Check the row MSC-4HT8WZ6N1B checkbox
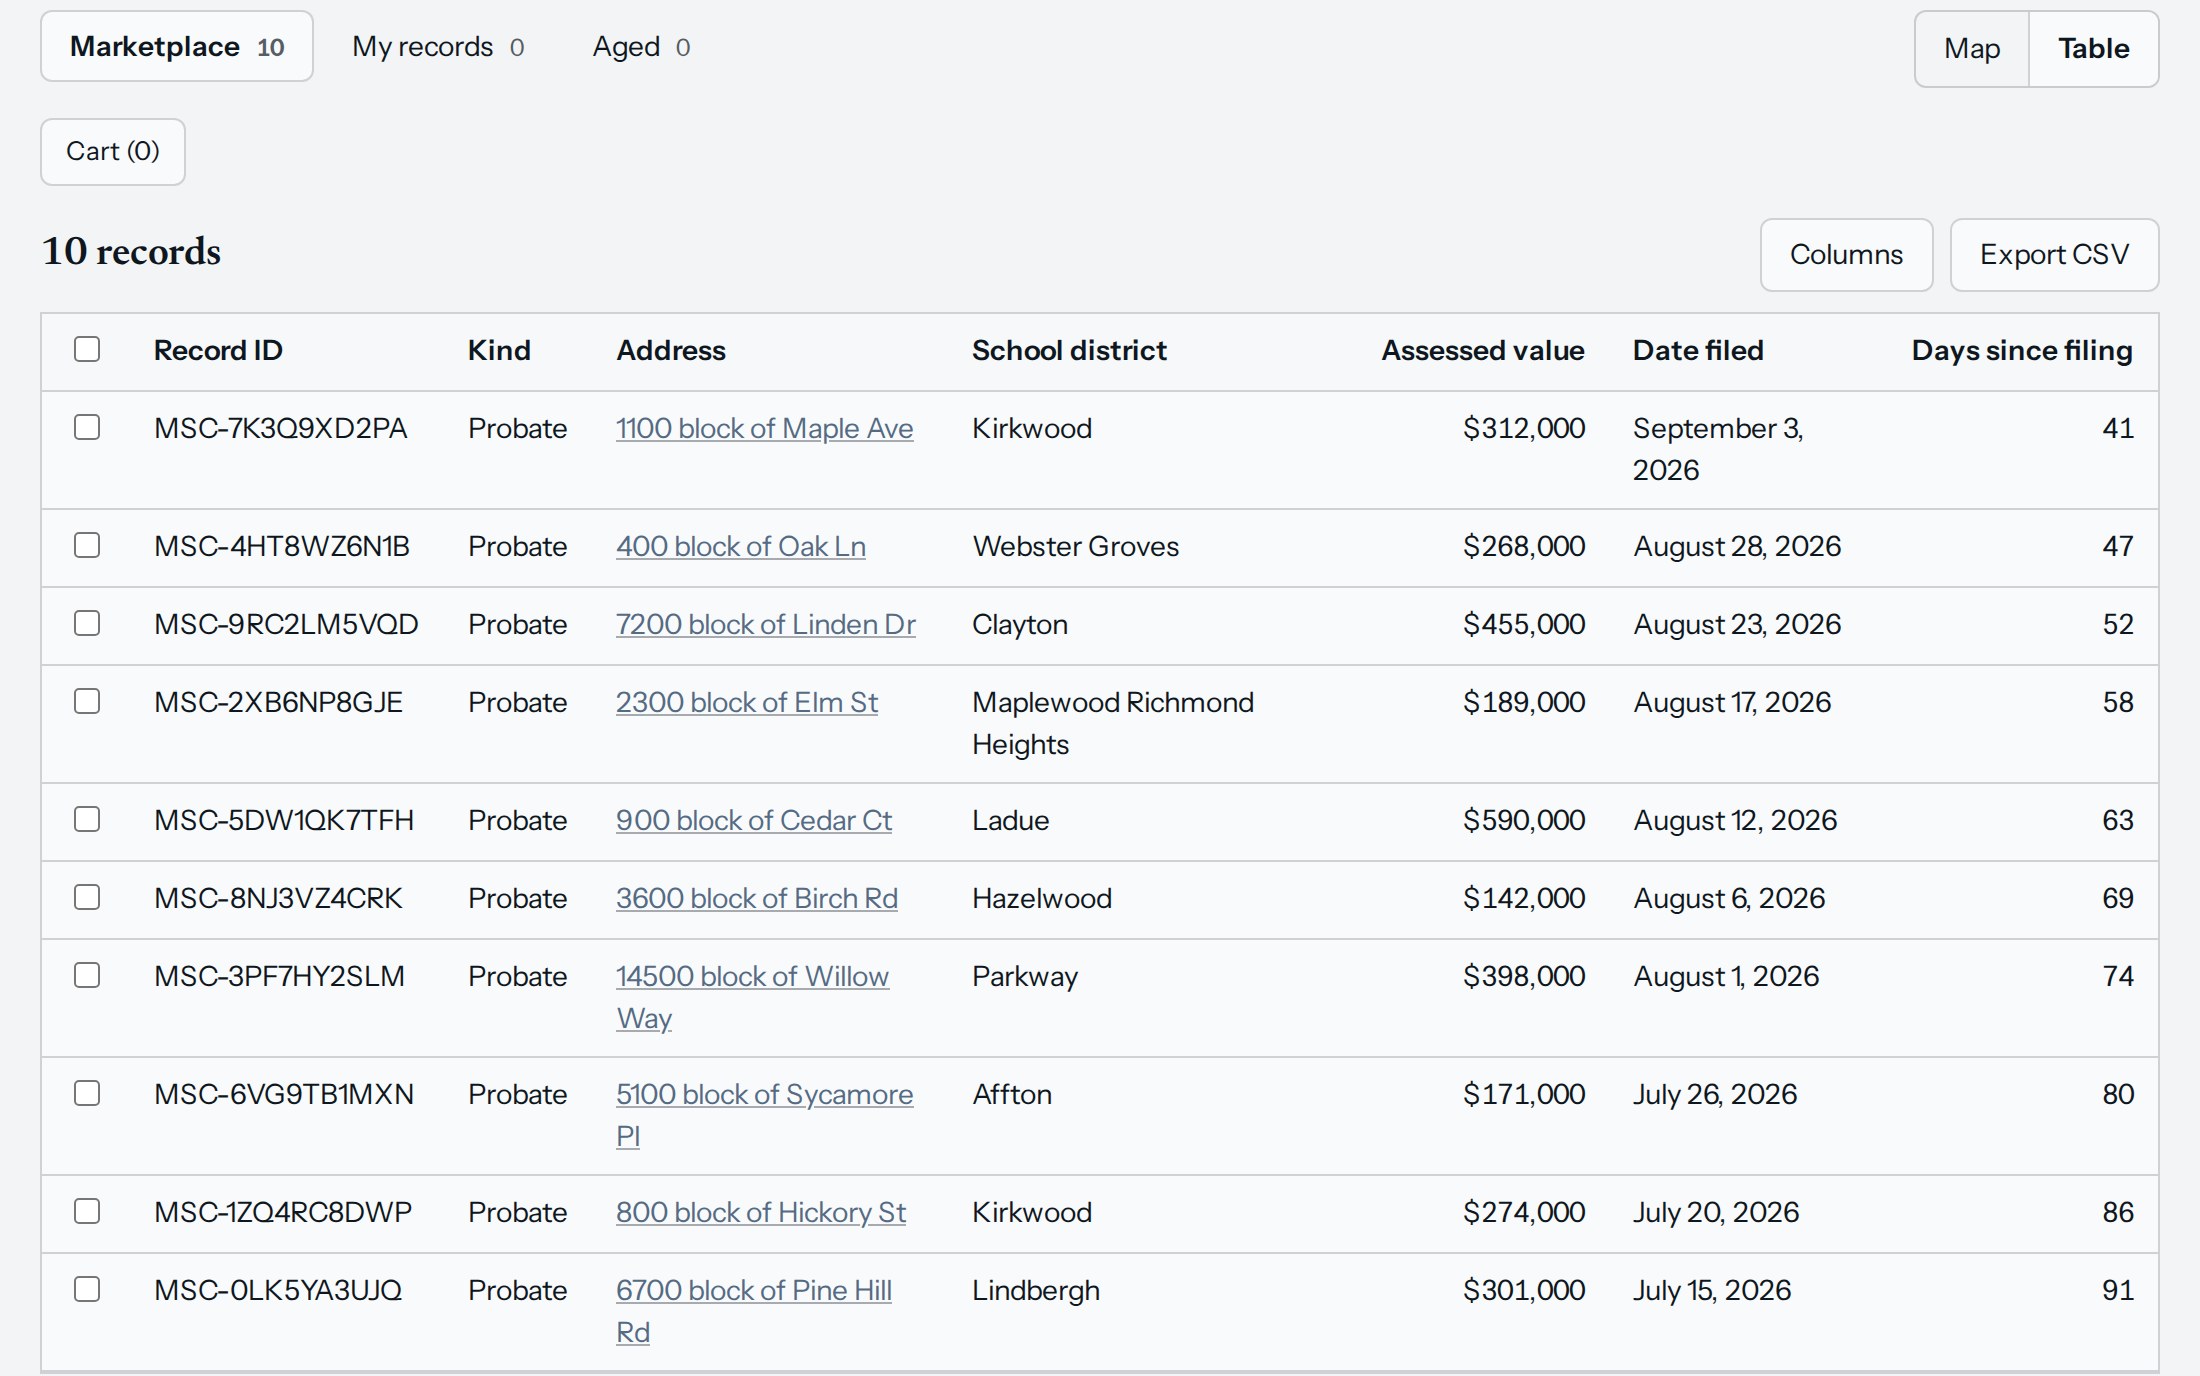The width and height of the screenshot is (2200, 1376). [x=87, y=545]
